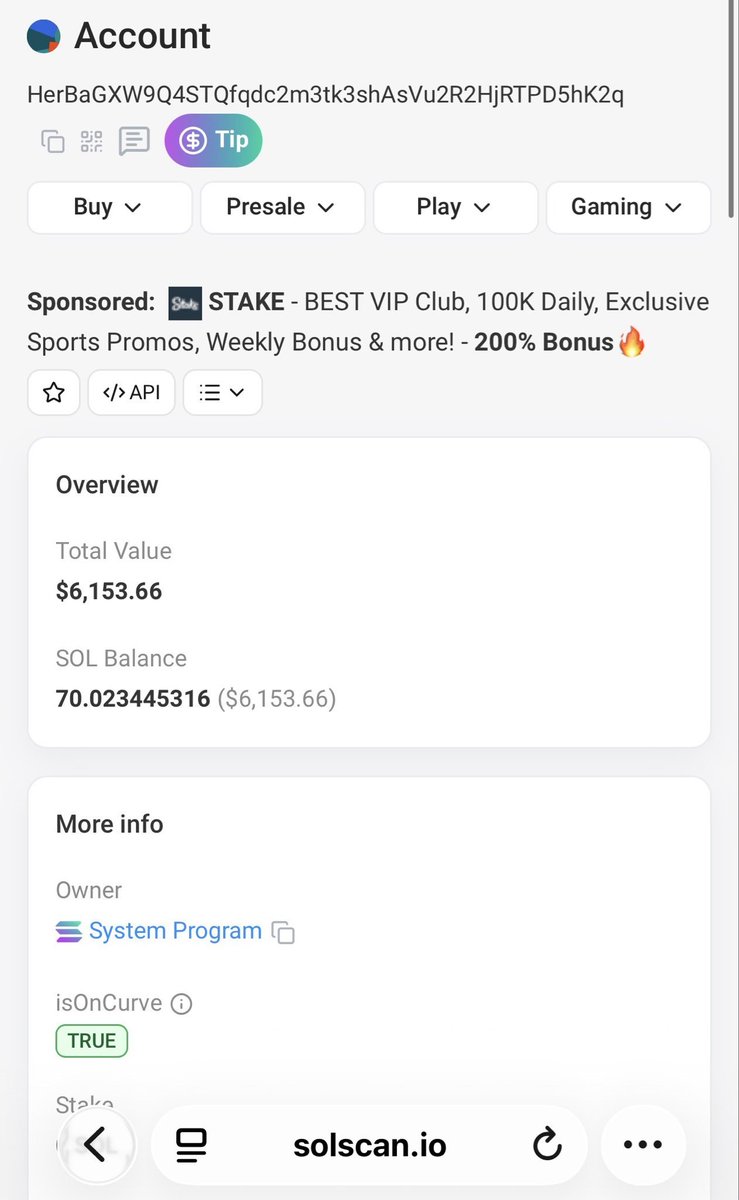Expand the list options dropdown

pos(222,393)
